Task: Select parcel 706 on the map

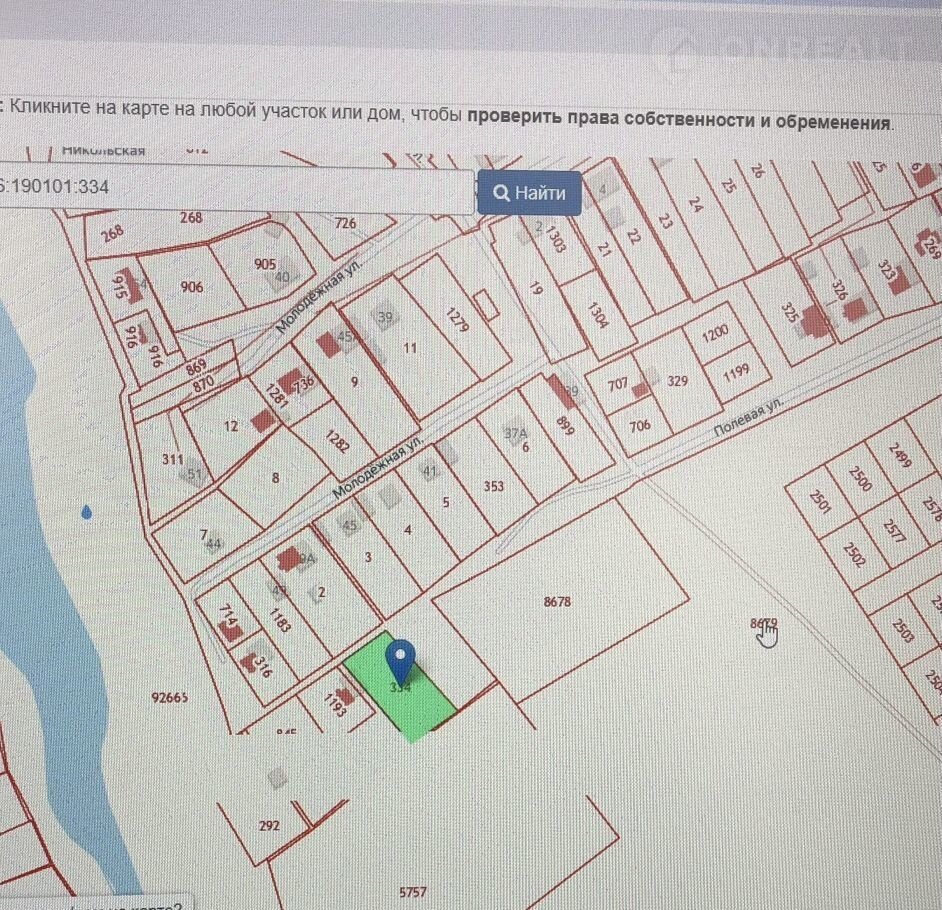Action: point(640,425)
